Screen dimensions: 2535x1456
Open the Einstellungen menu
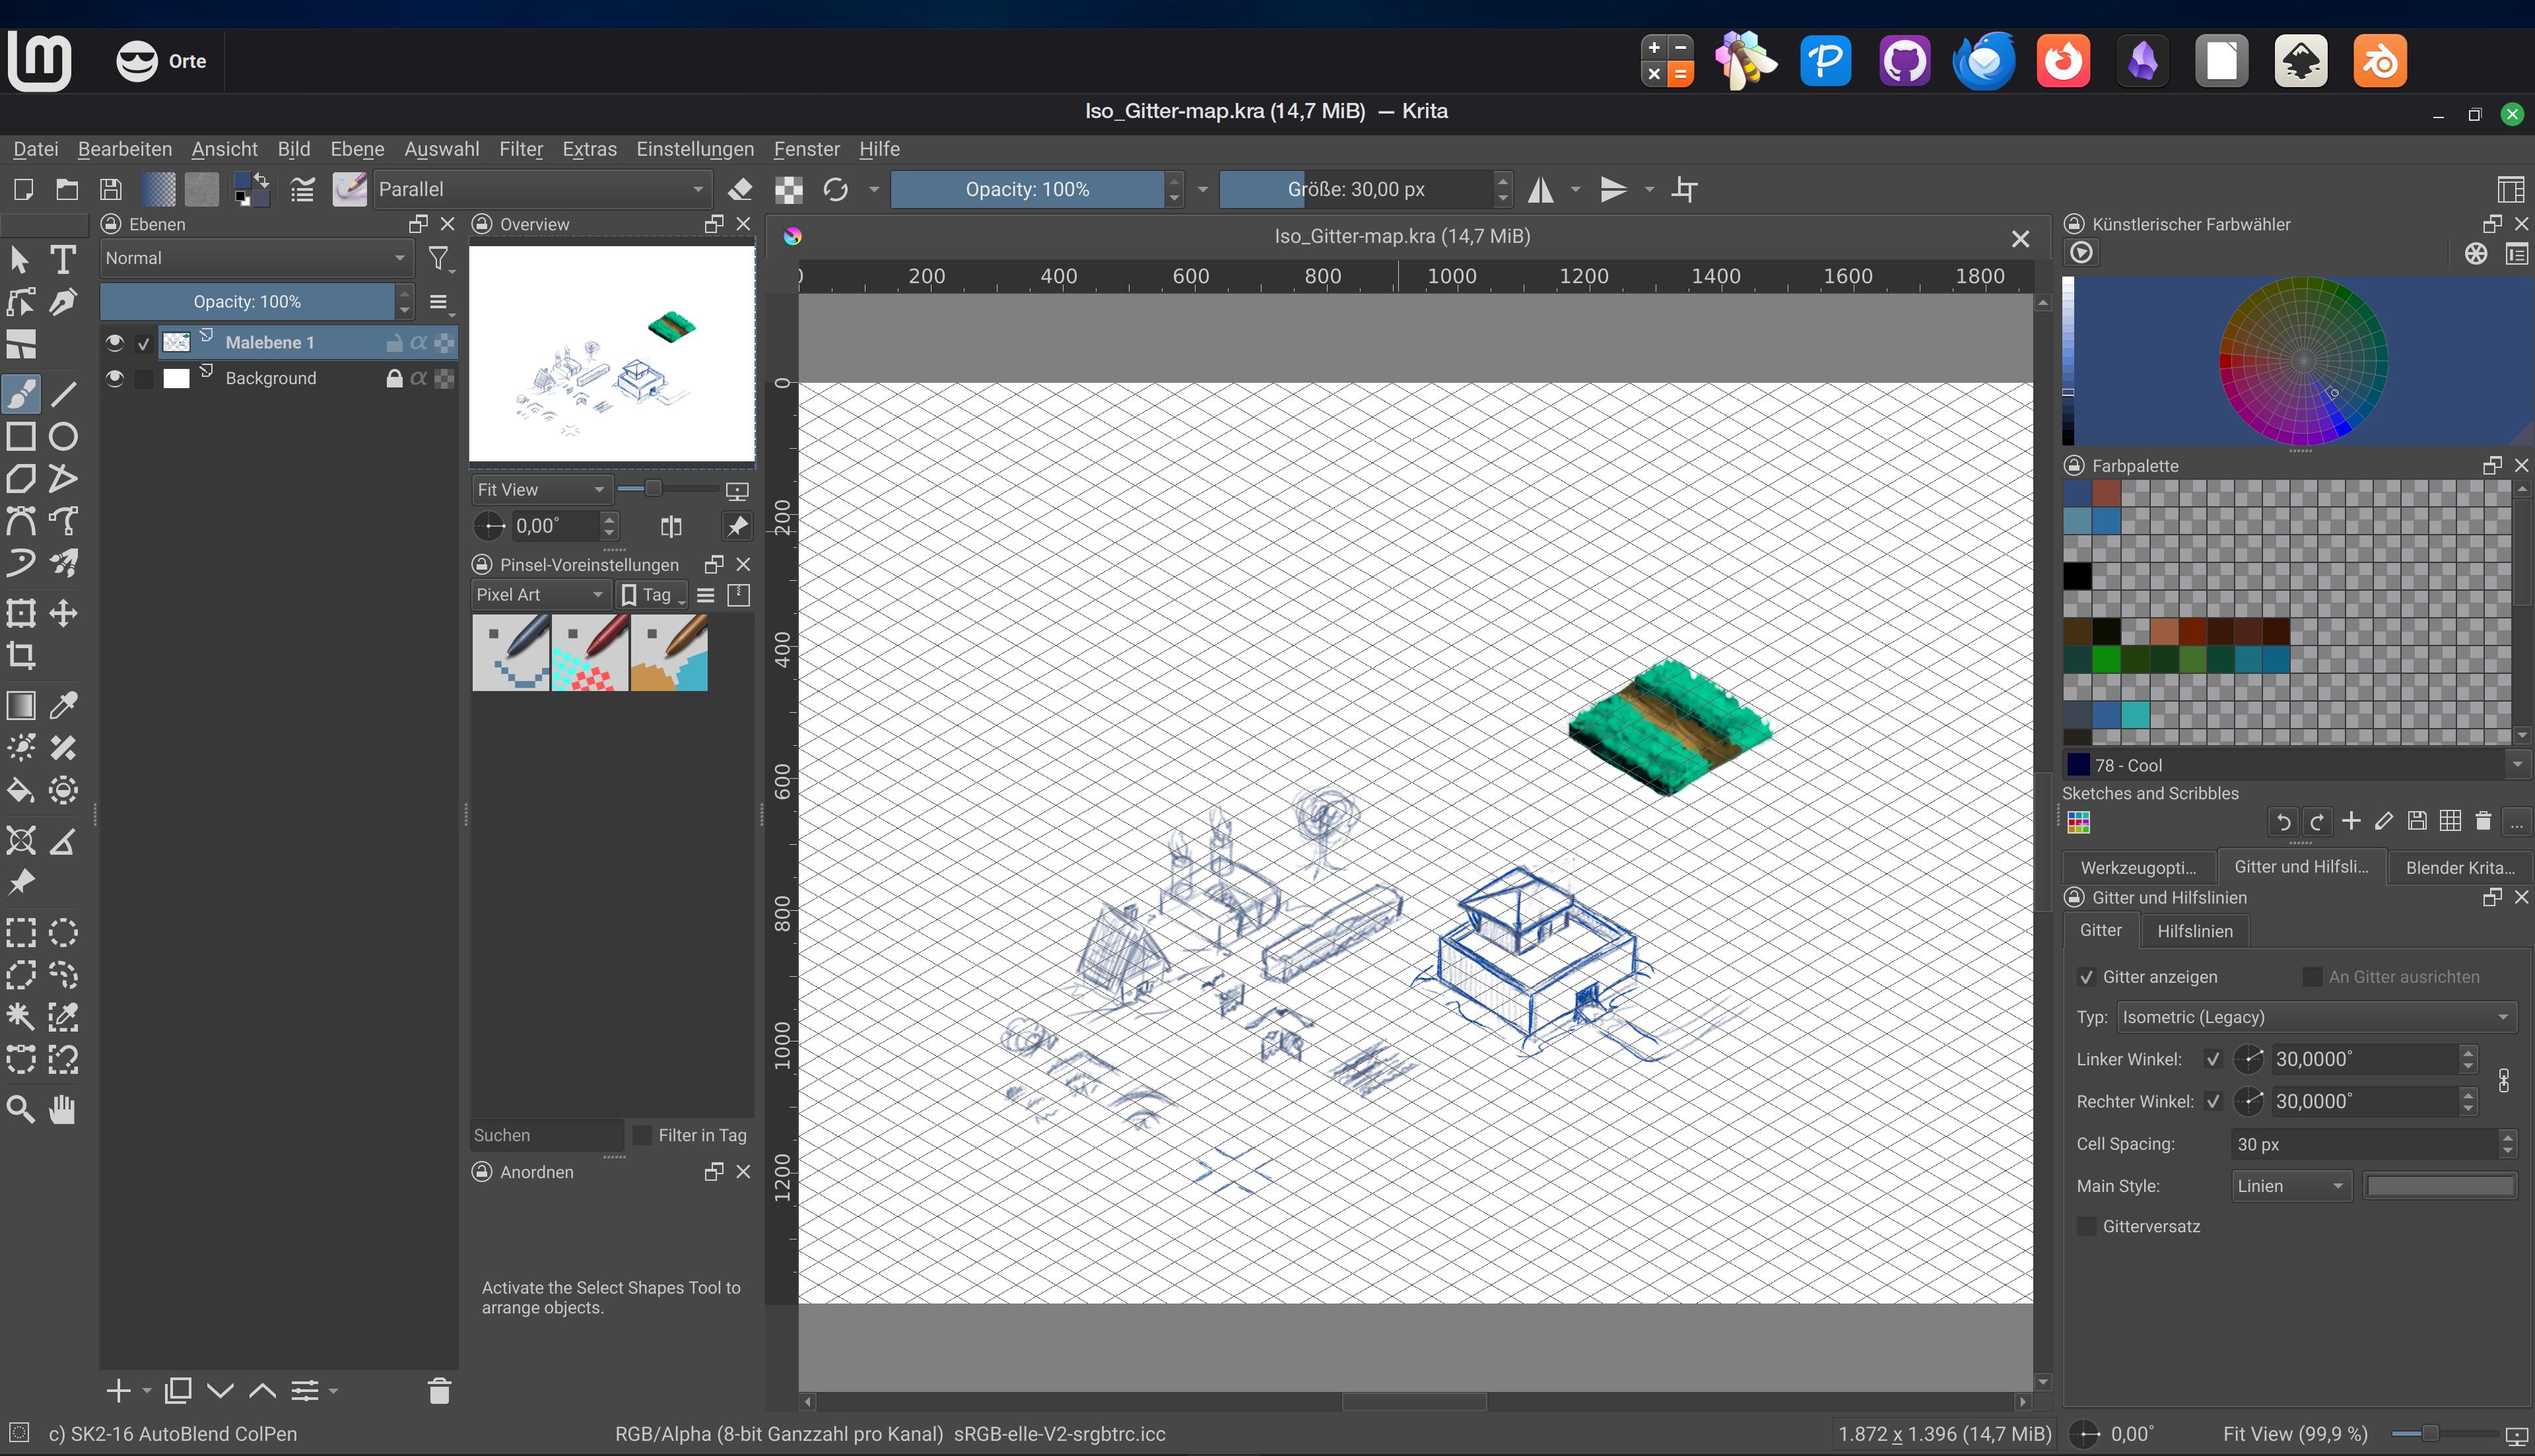695,149
